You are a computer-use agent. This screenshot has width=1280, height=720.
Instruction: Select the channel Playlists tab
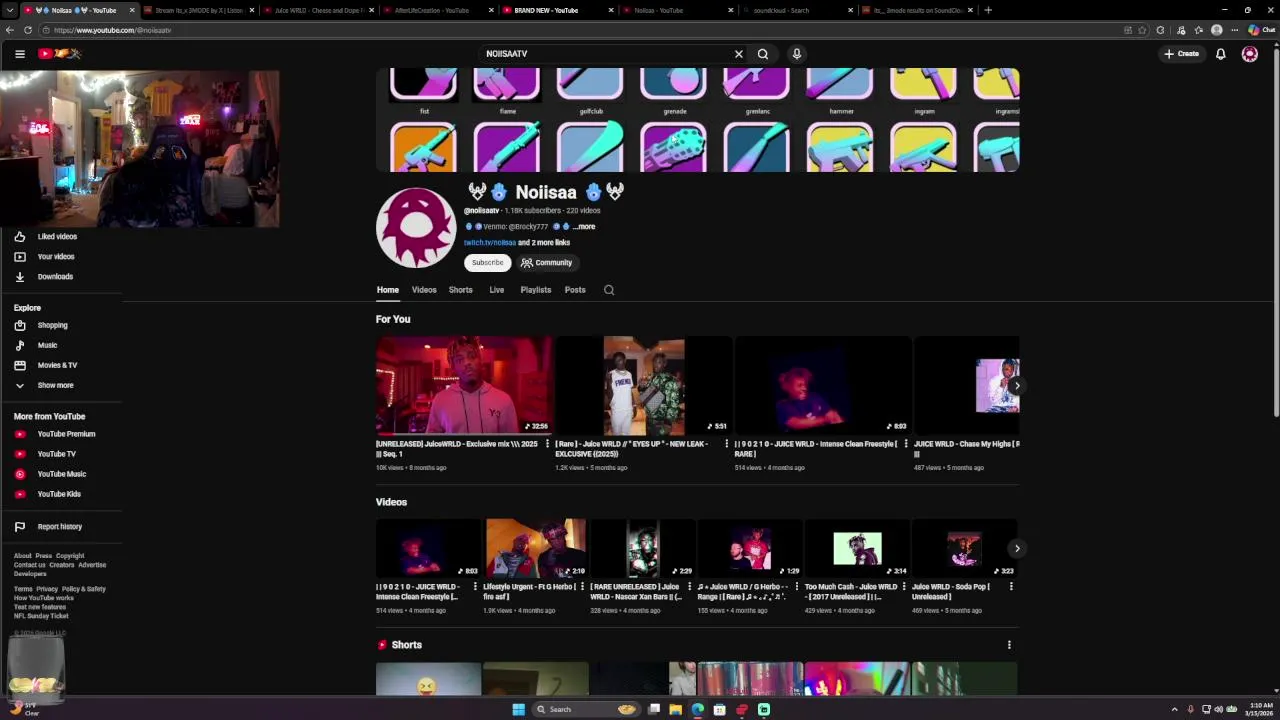tap(535, 290)
